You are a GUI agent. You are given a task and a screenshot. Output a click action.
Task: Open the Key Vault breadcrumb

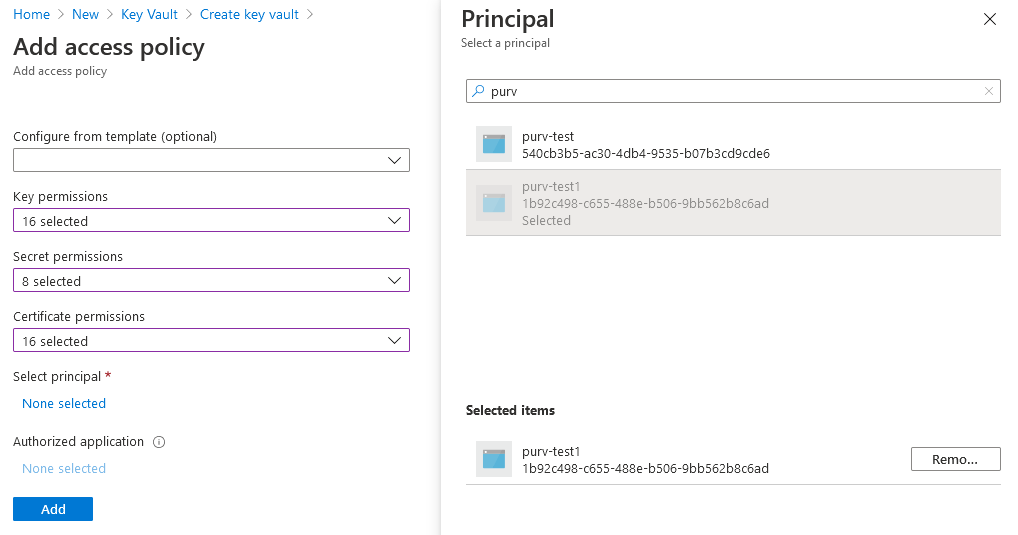[149, 15]
